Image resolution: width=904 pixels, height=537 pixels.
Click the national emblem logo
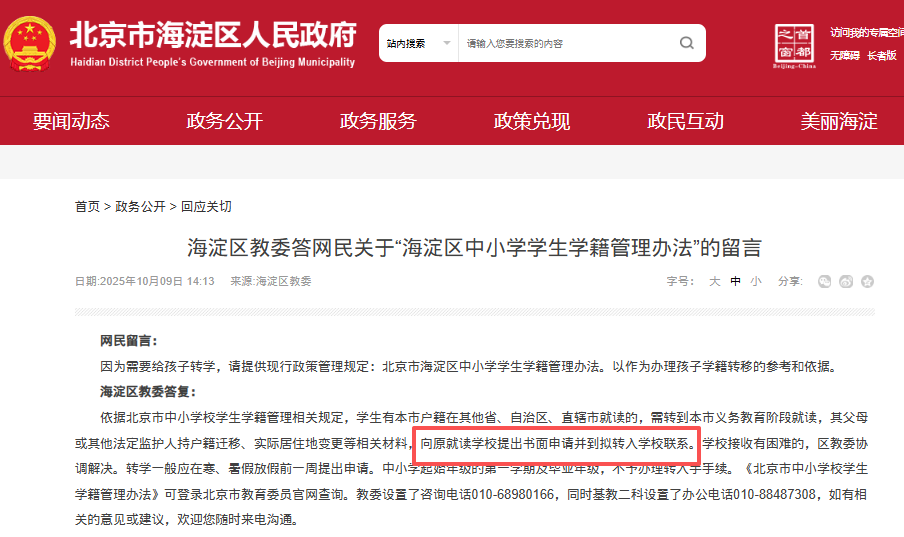[x=29, y=43]
